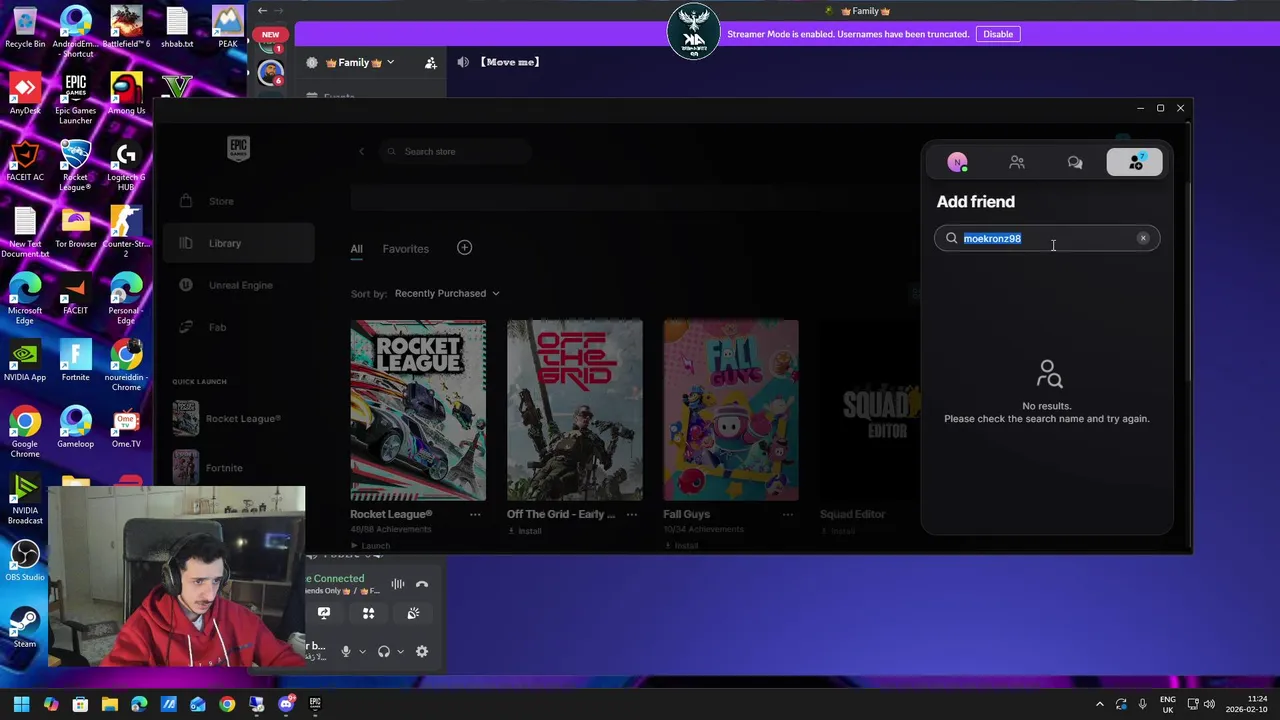The width and height of the screenshot is (1280, 720).
Task: Open Discord from the taskbar
Action: point(286,704)
